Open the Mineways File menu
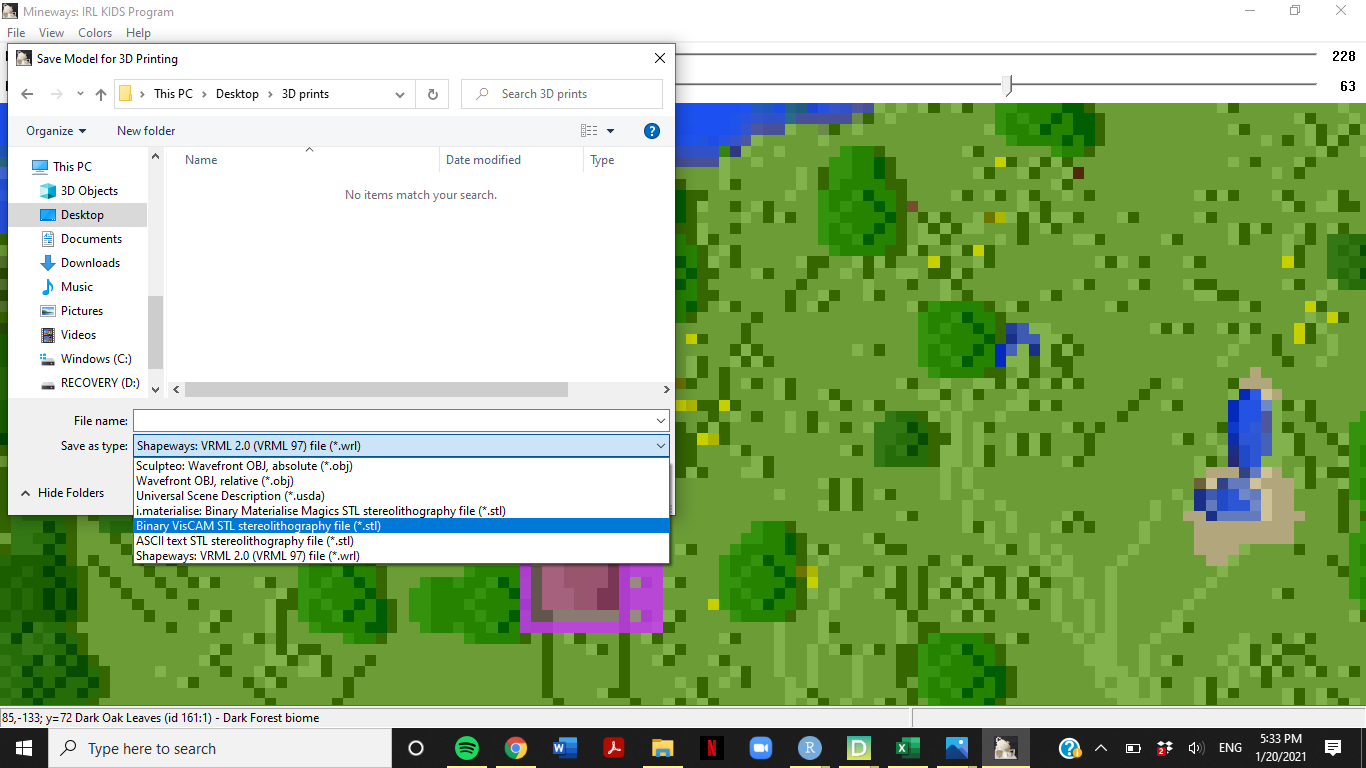 (x=16, y=33)
